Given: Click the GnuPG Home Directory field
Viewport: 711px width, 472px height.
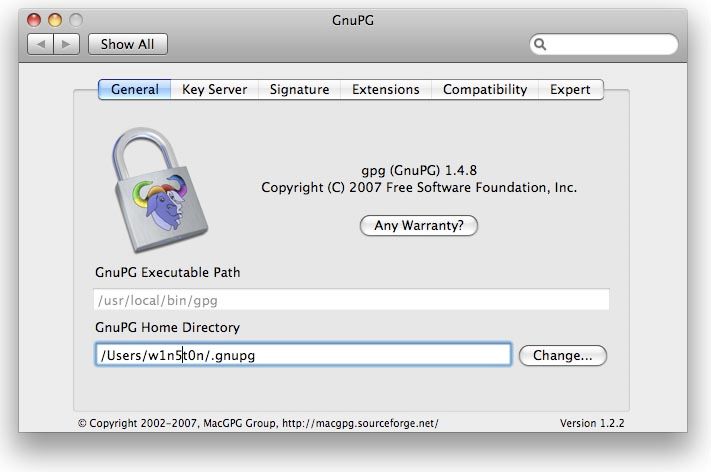Looking at the screenshot, I should [x=302, y=355].
